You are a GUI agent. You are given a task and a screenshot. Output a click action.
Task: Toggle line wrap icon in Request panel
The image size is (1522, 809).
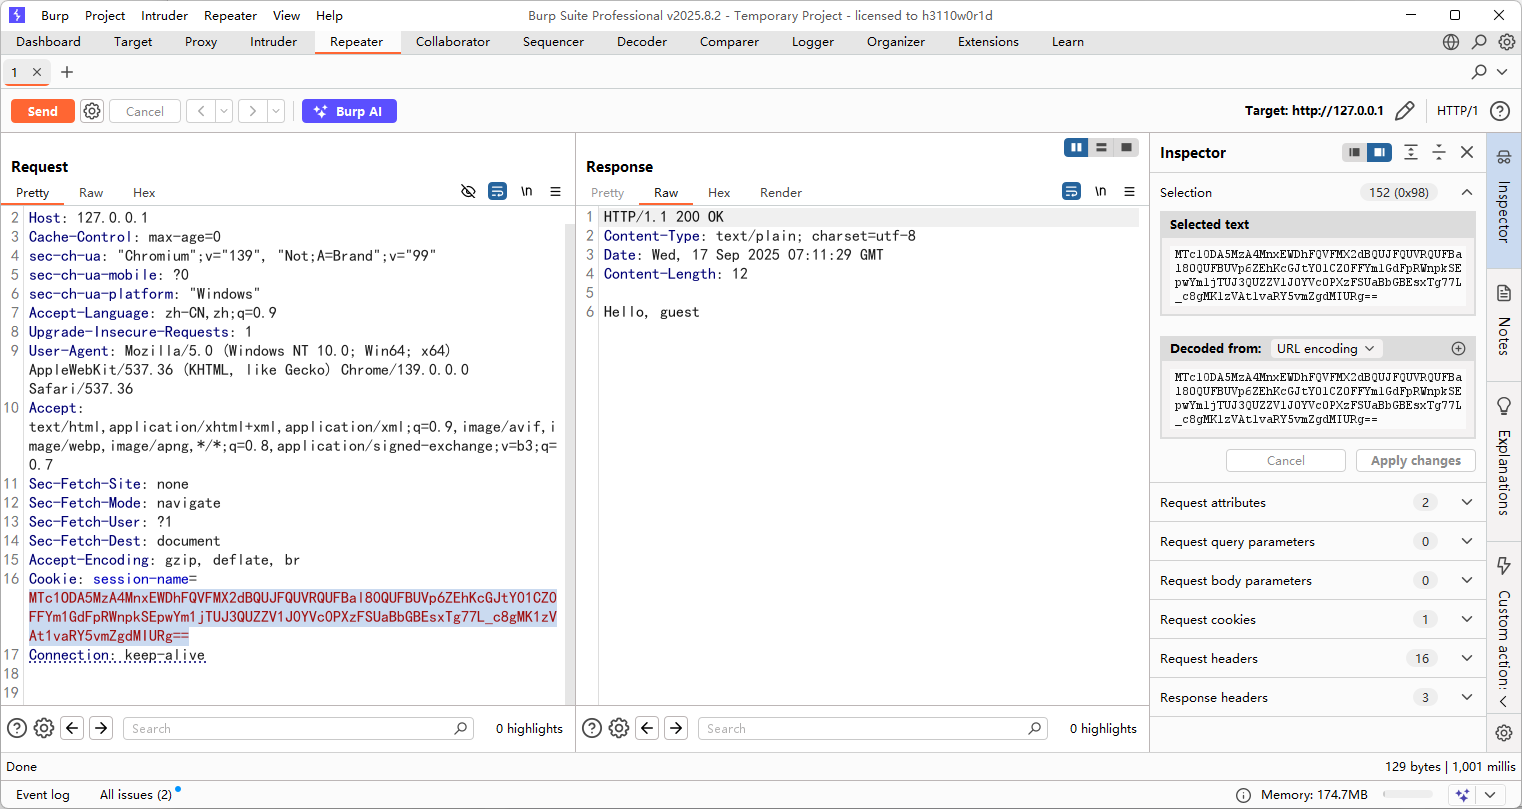coord(497,192)
